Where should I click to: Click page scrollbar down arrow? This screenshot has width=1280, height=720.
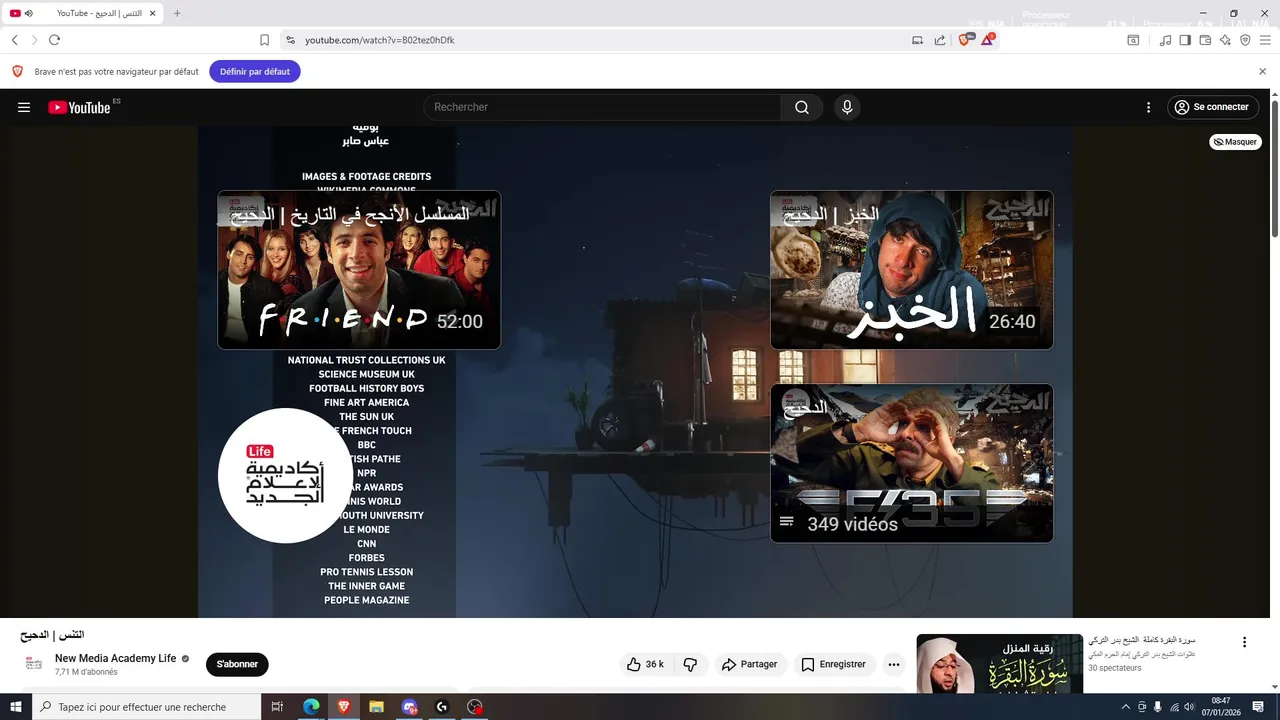tap(1275, 687)
